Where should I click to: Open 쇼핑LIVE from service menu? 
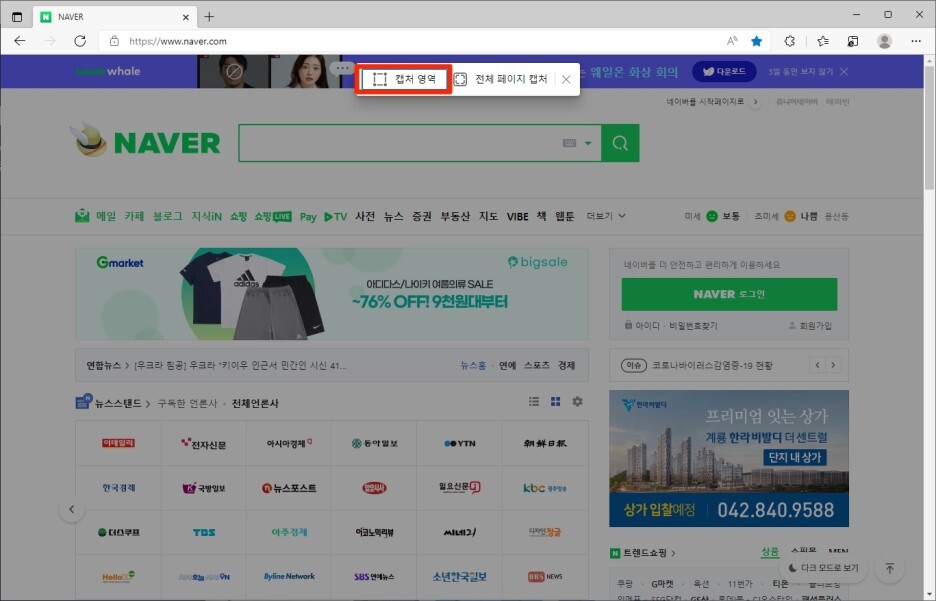tap(273, 216)
